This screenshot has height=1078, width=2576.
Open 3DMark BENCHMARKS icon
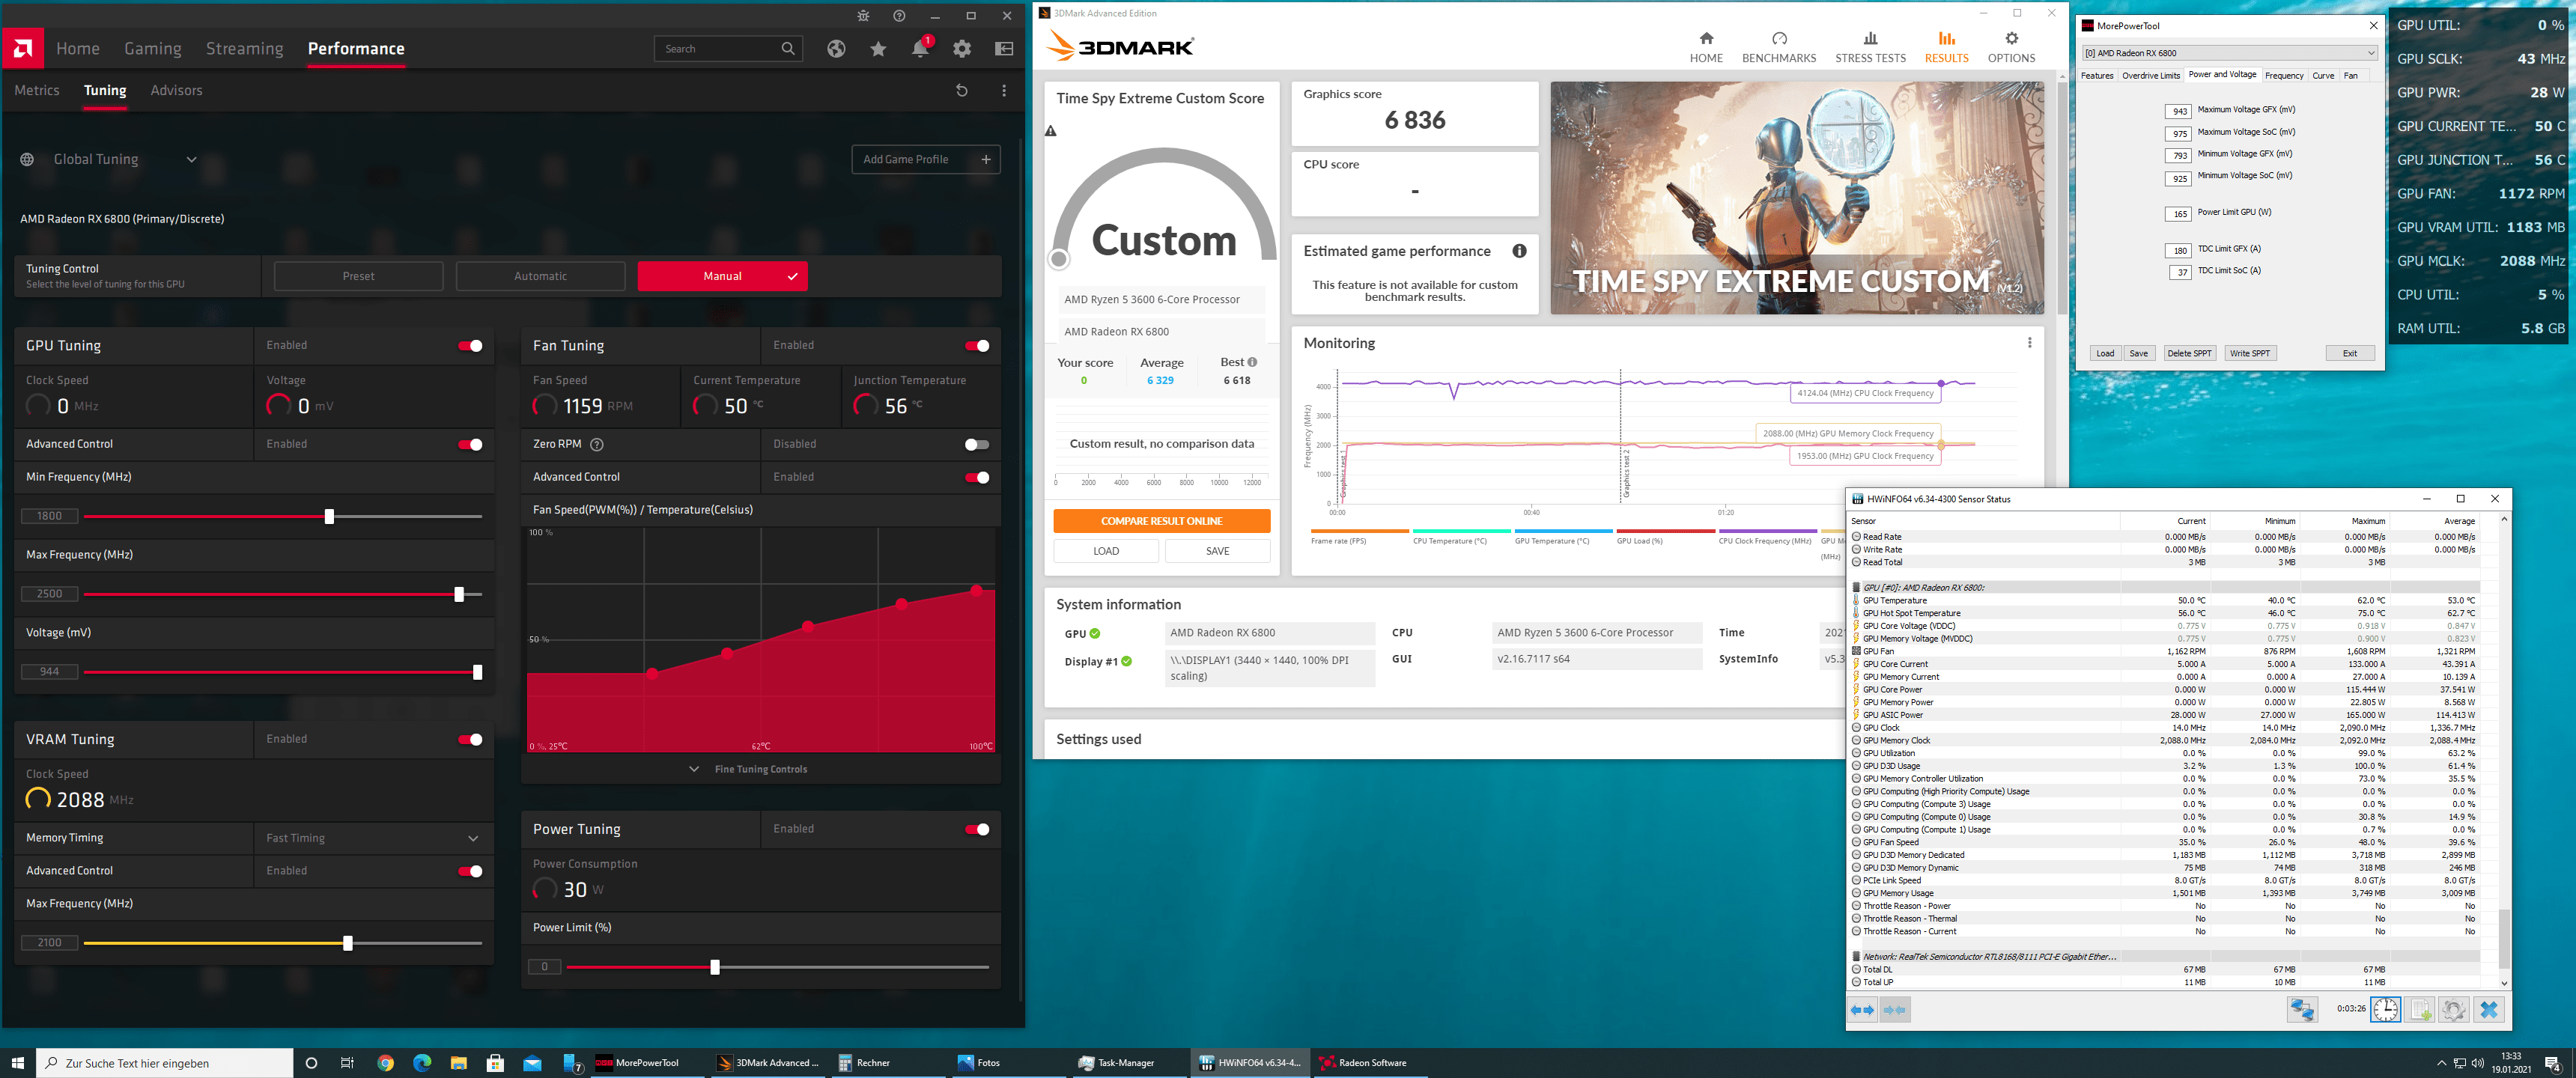pyautogui.click(x=1779, y=38)
